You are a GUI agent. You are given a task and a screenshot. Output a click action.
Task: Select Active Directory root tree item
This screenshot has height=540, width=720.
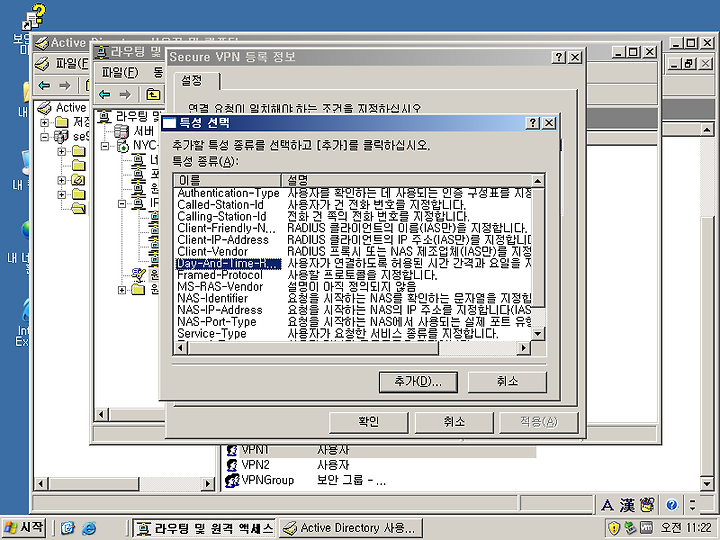71,108
